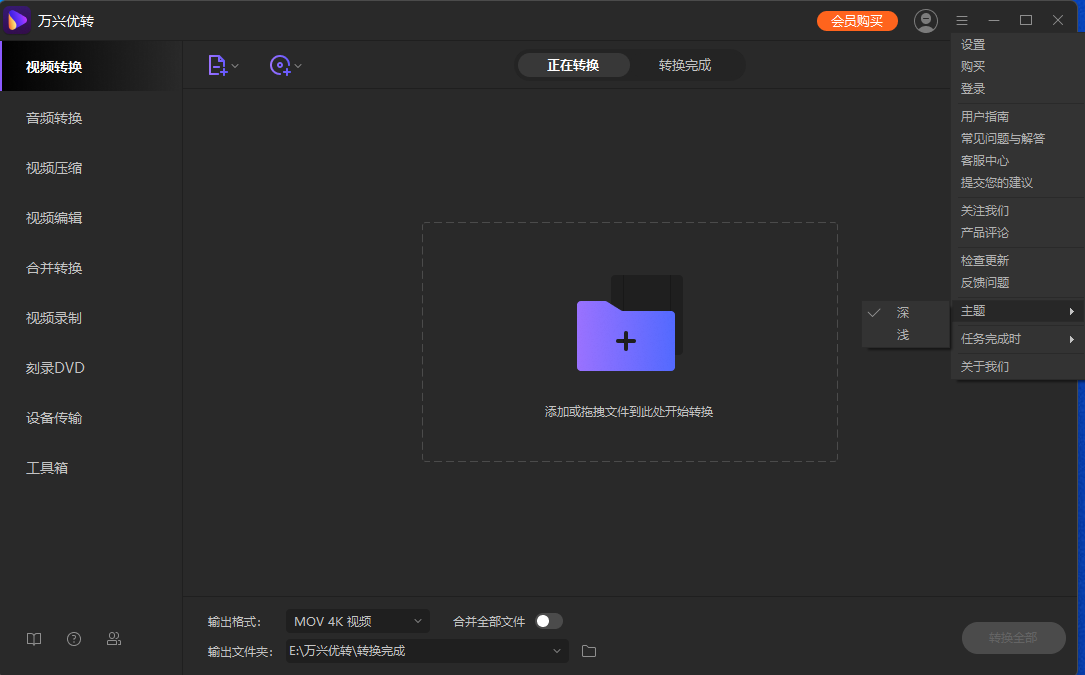Expand the 任务完成时 submenu

(x=1017, y=339)
